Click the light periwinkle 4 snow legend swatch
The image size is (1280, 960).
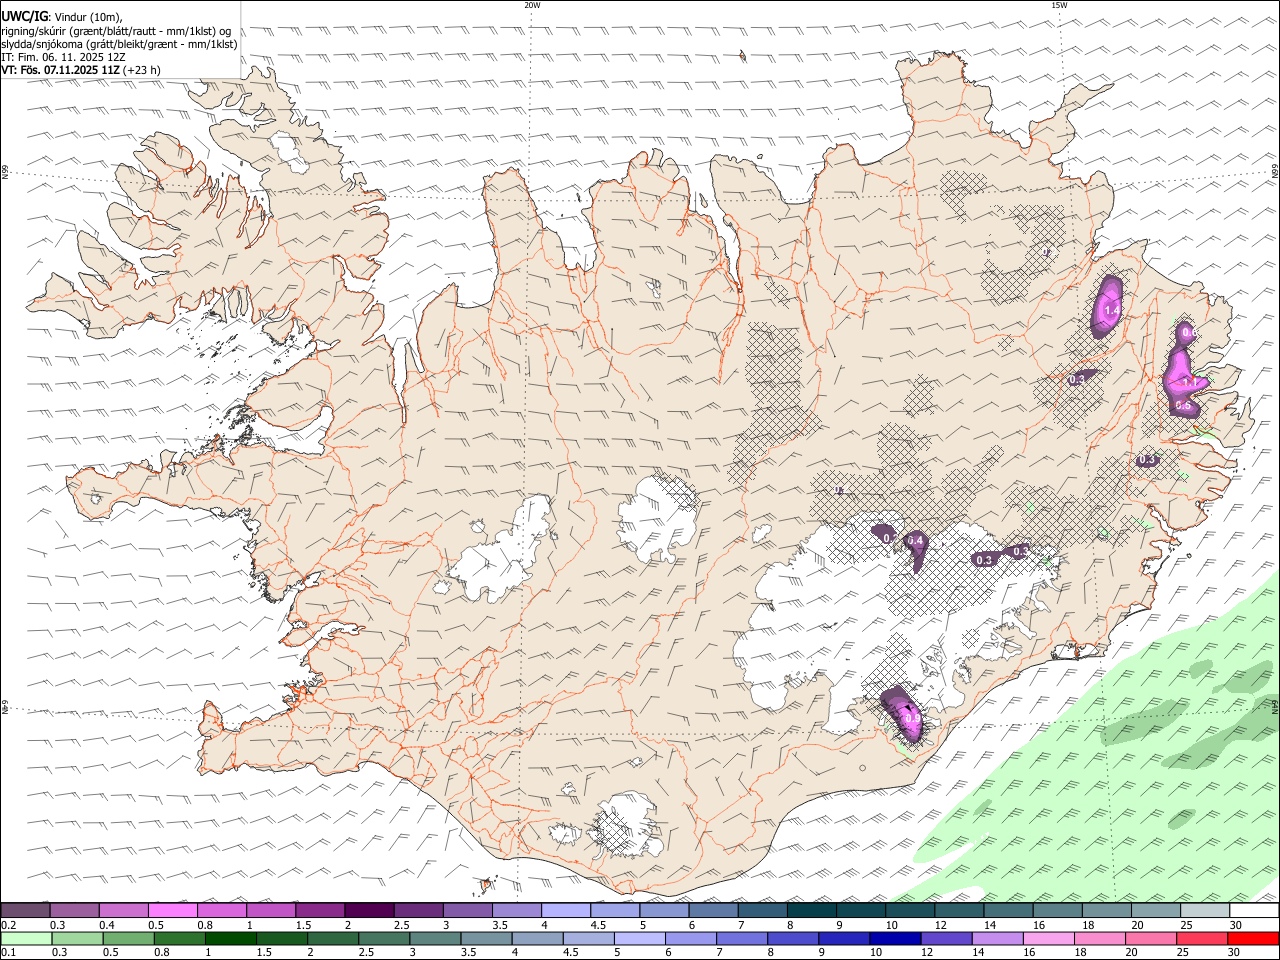point(566,910)
